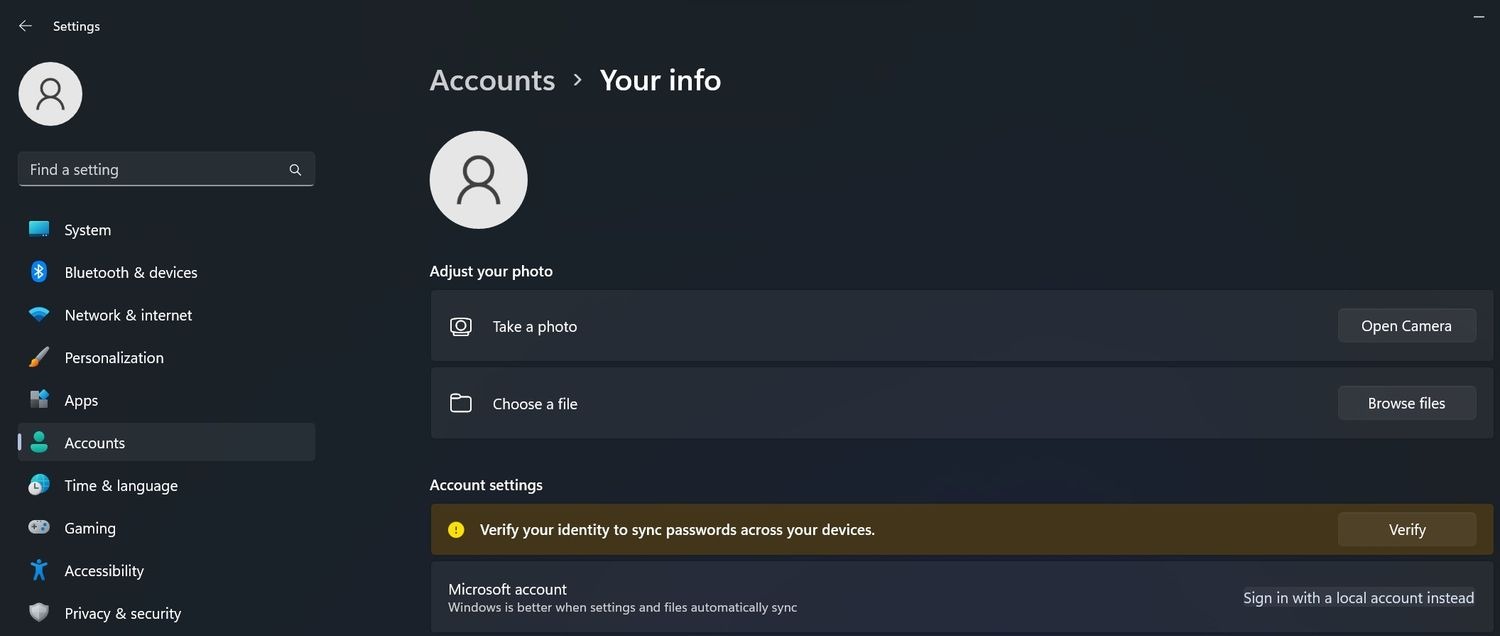1500x636 pixels.
Task: Click the Accessibility figure icon
Action: 39,570
